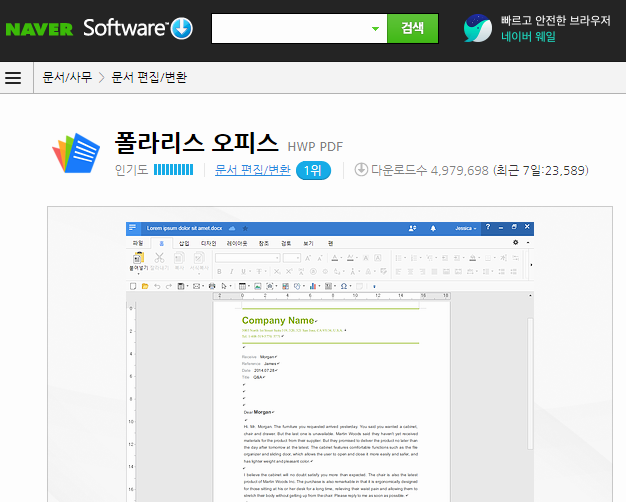Screen dimensions: 626x502
Task: Click the 폴라리스 오피스 title
Action: tap(196, 143)
